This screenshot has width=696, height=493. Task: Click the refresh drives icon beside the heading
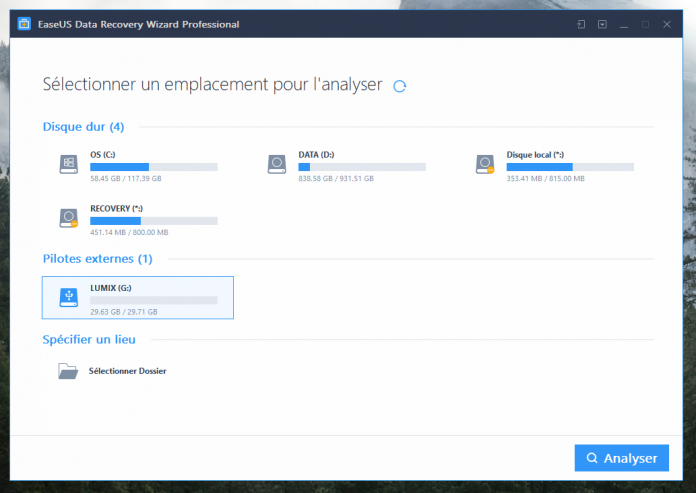399,86
